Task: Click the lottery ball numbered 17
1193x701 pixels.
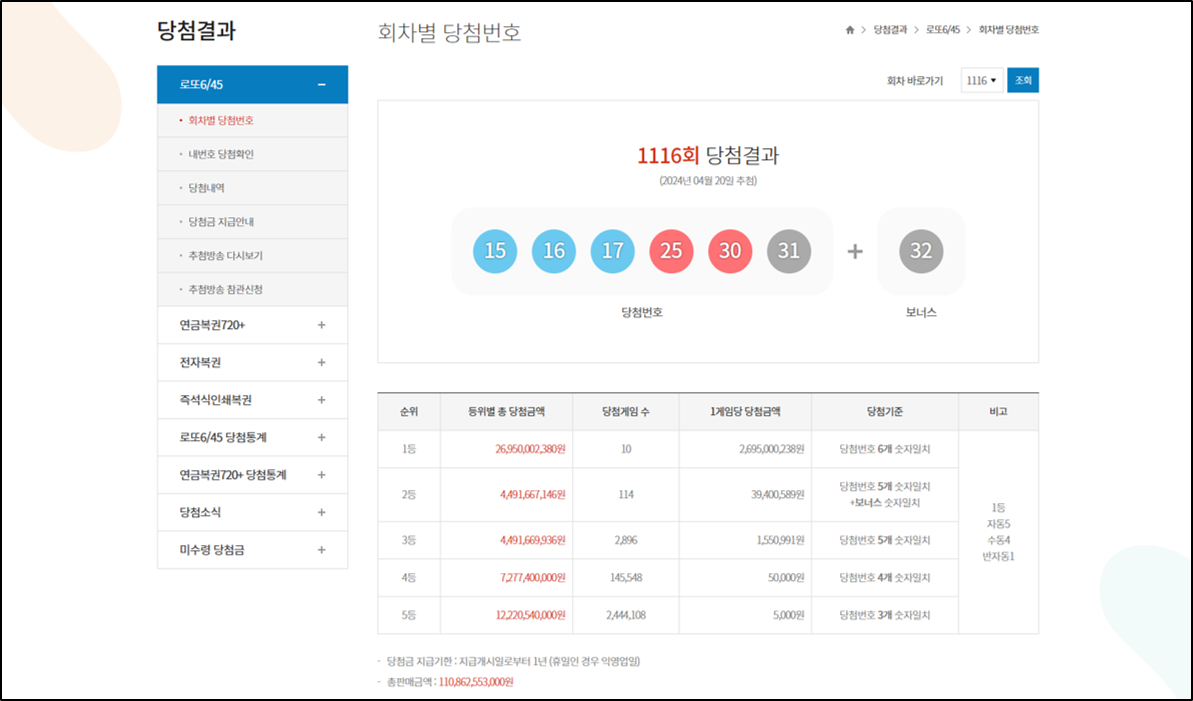Action: tap(612, 251)
